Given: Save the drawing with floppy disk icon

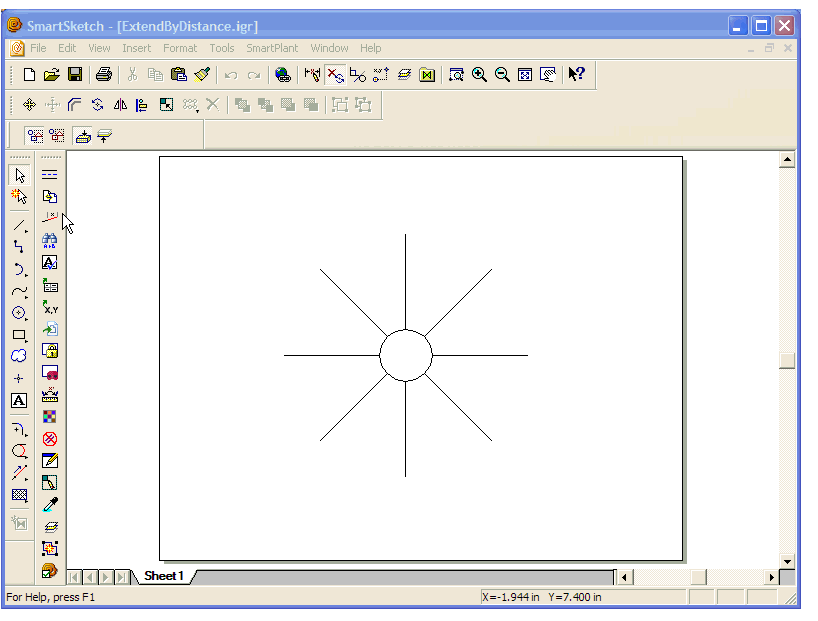Looking at the screenshot, I should click(75, 75).
